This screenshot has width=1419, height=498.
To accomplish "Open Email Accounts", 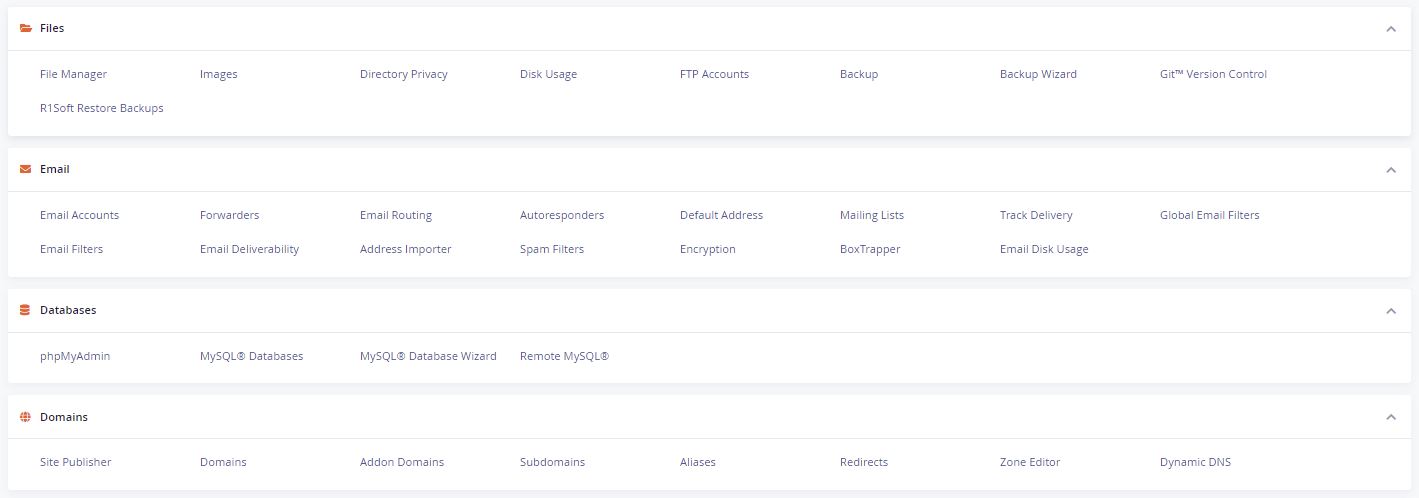I will (x=79, y=215).
